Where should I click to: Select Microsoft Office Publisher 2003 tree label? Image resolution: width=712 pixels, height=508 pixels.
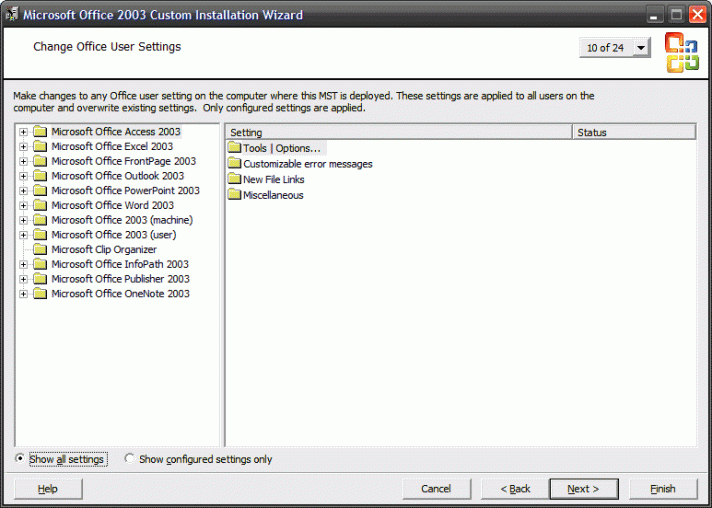[120, 279]
